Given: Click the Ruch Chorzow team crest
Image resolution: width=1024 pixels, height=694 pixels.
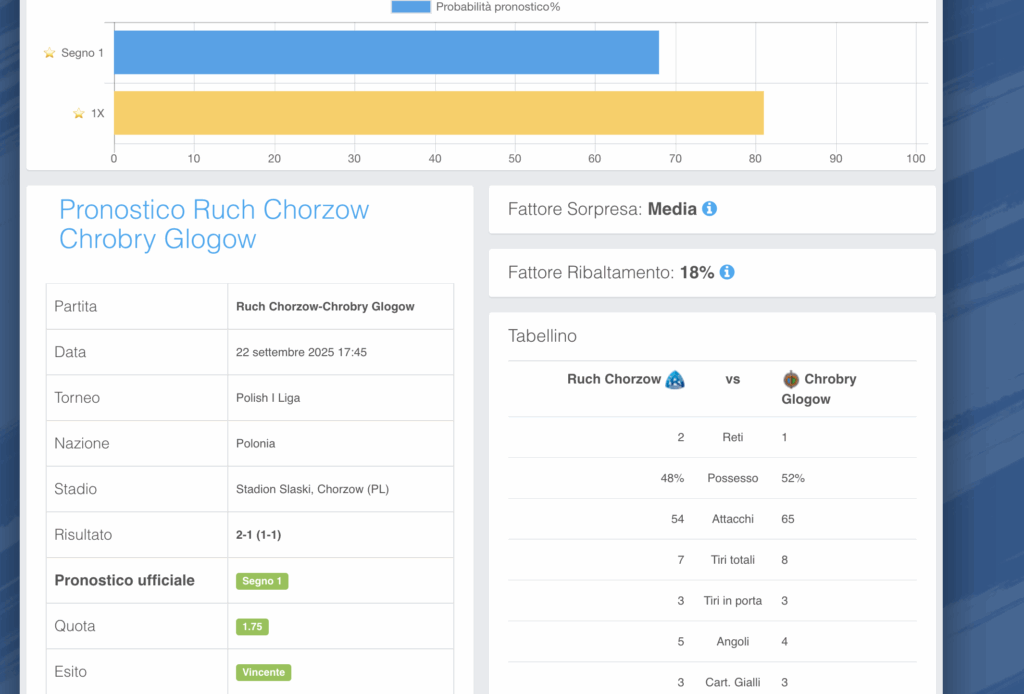Looking at the screenshot, I should [675, 379].
